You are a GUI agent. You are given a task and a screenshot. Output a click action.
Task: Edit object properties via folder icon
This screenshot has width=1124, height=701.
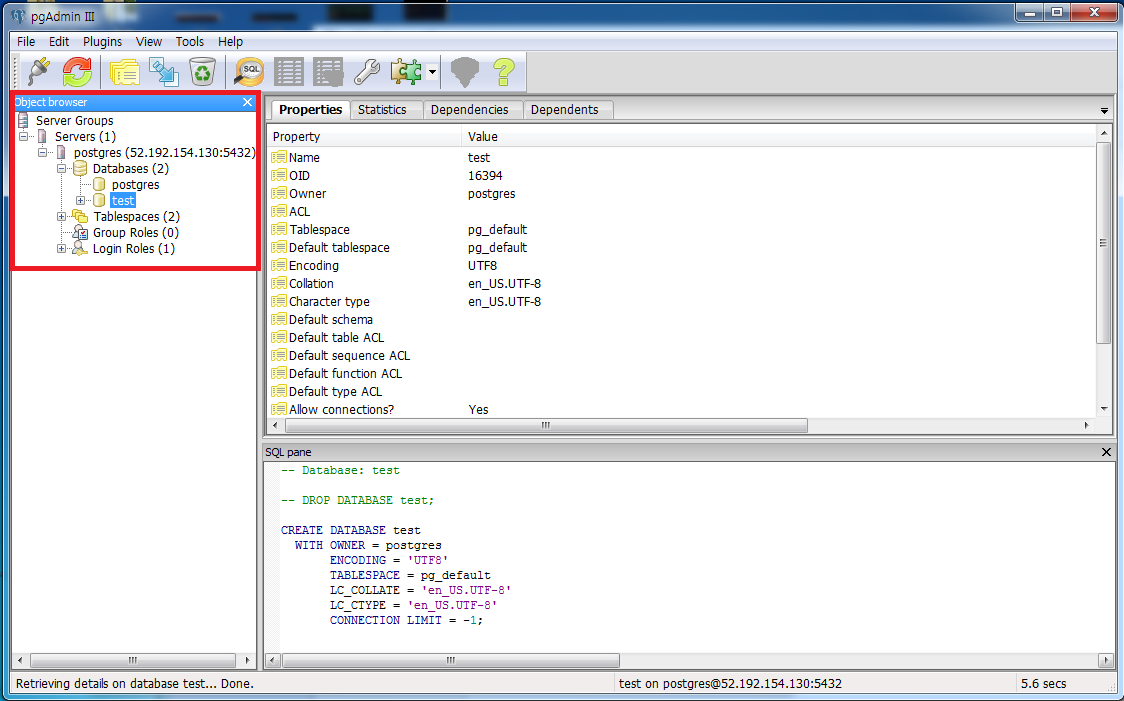[x=124, y=71]
